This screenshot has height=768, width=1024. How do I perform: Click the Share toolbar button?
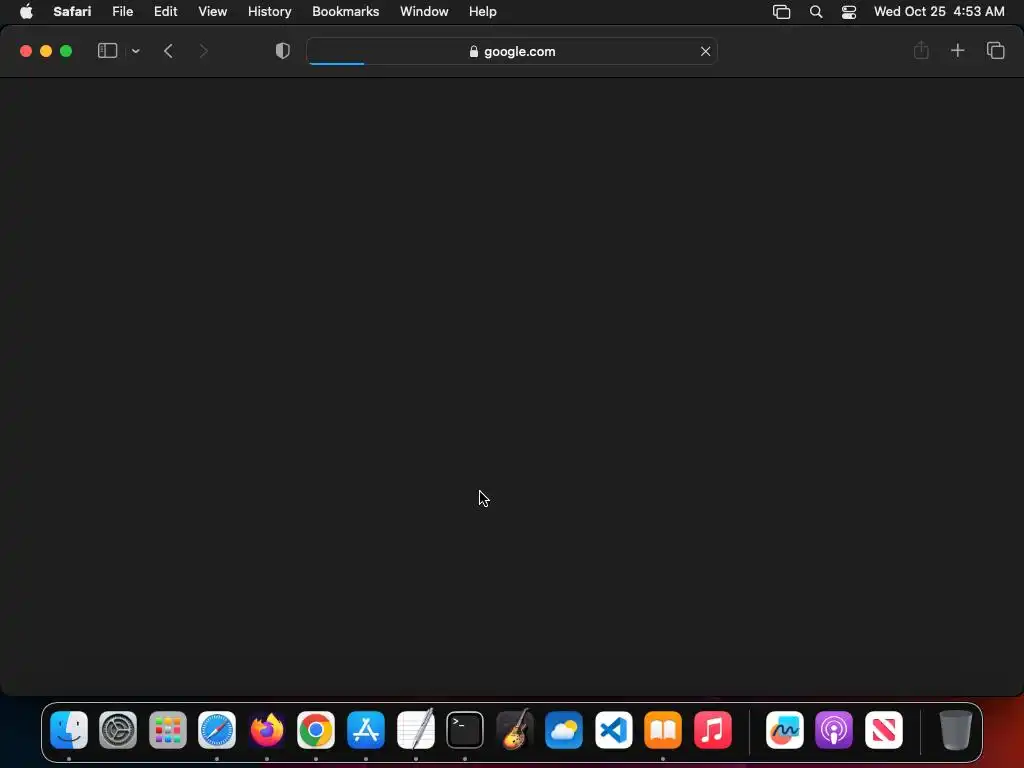tap(921, 50)
